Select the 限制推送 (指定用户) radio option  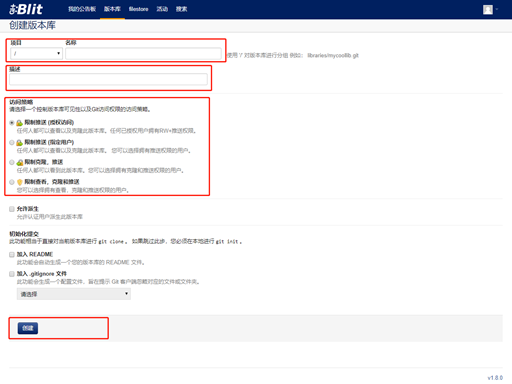point(12,142)
